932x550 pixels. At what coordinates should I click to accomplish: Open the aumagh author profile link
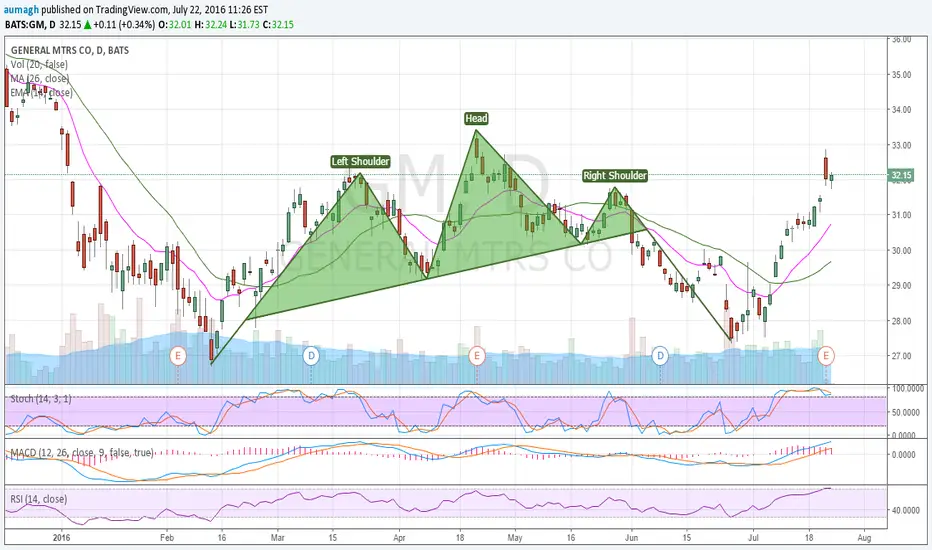coord(21,10)
